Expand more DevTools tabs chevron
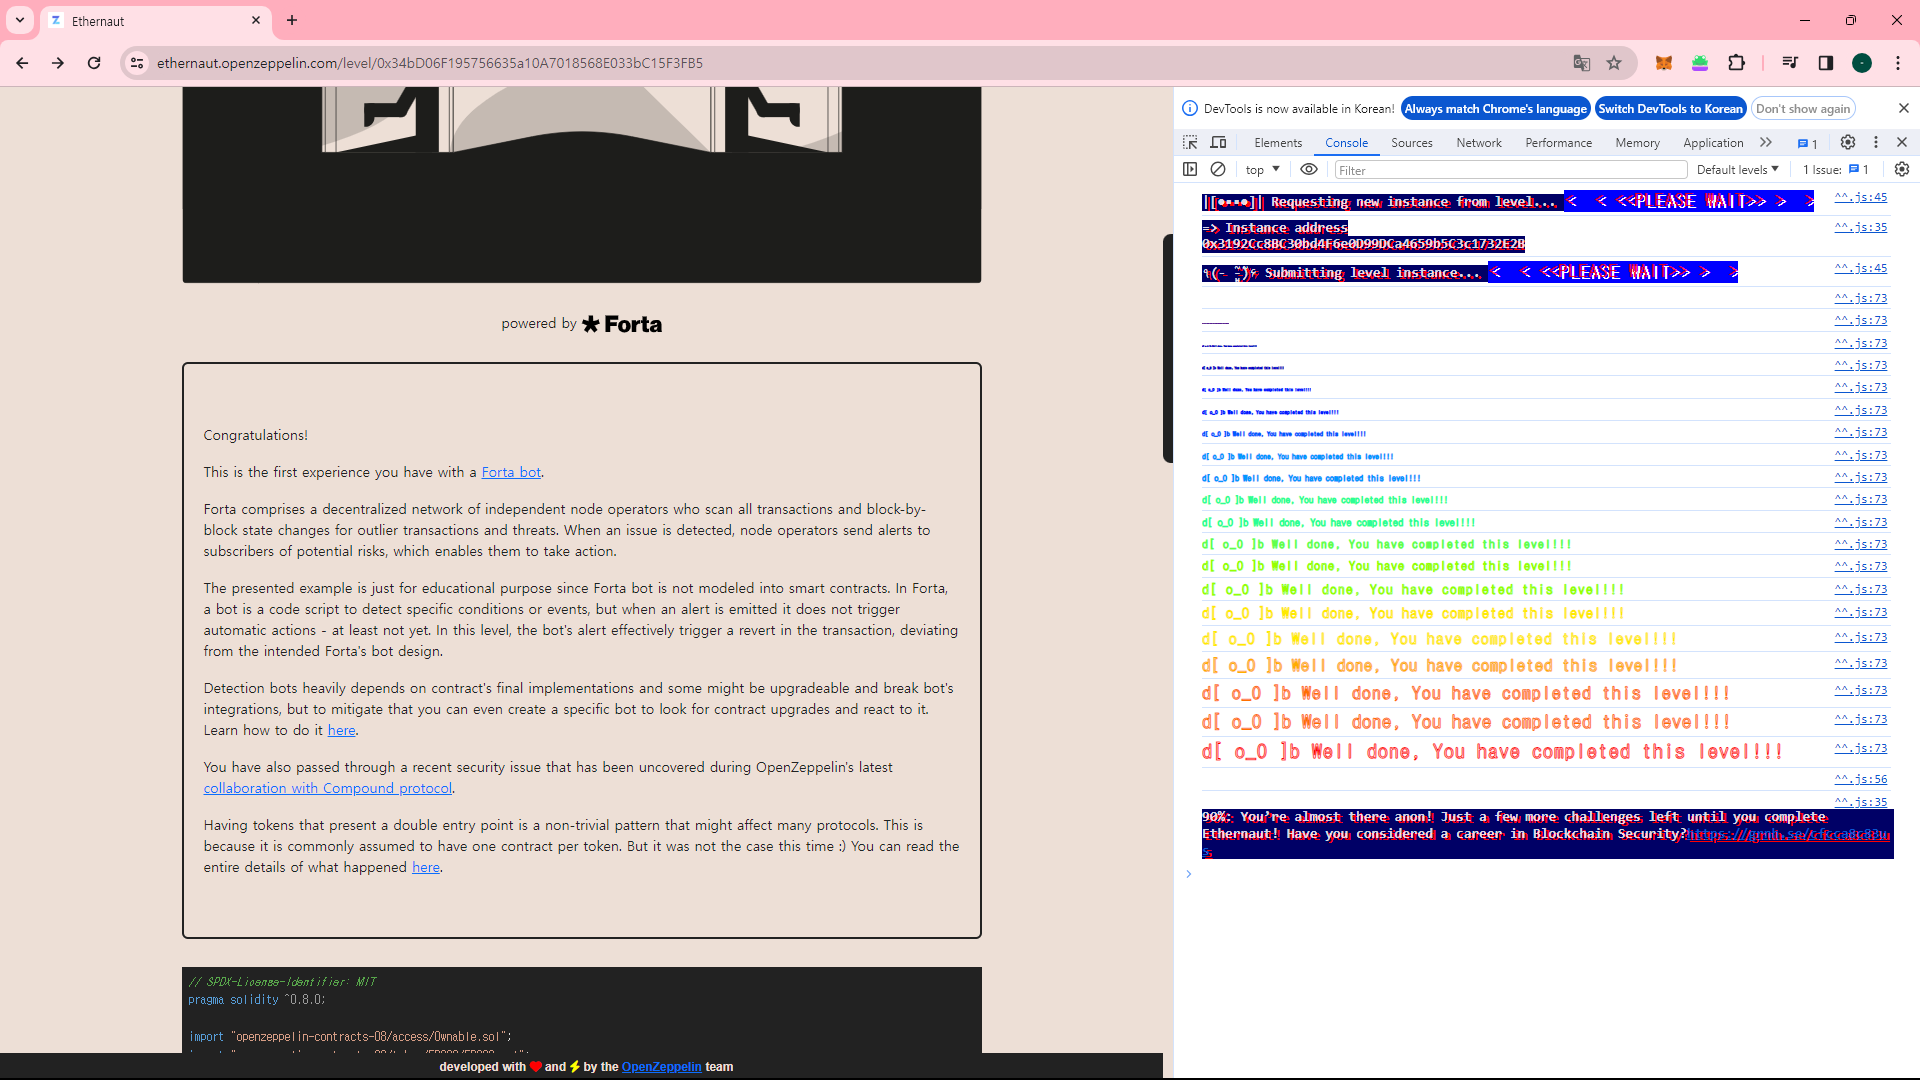The image size is (1920, 1080). point(1766,143)
